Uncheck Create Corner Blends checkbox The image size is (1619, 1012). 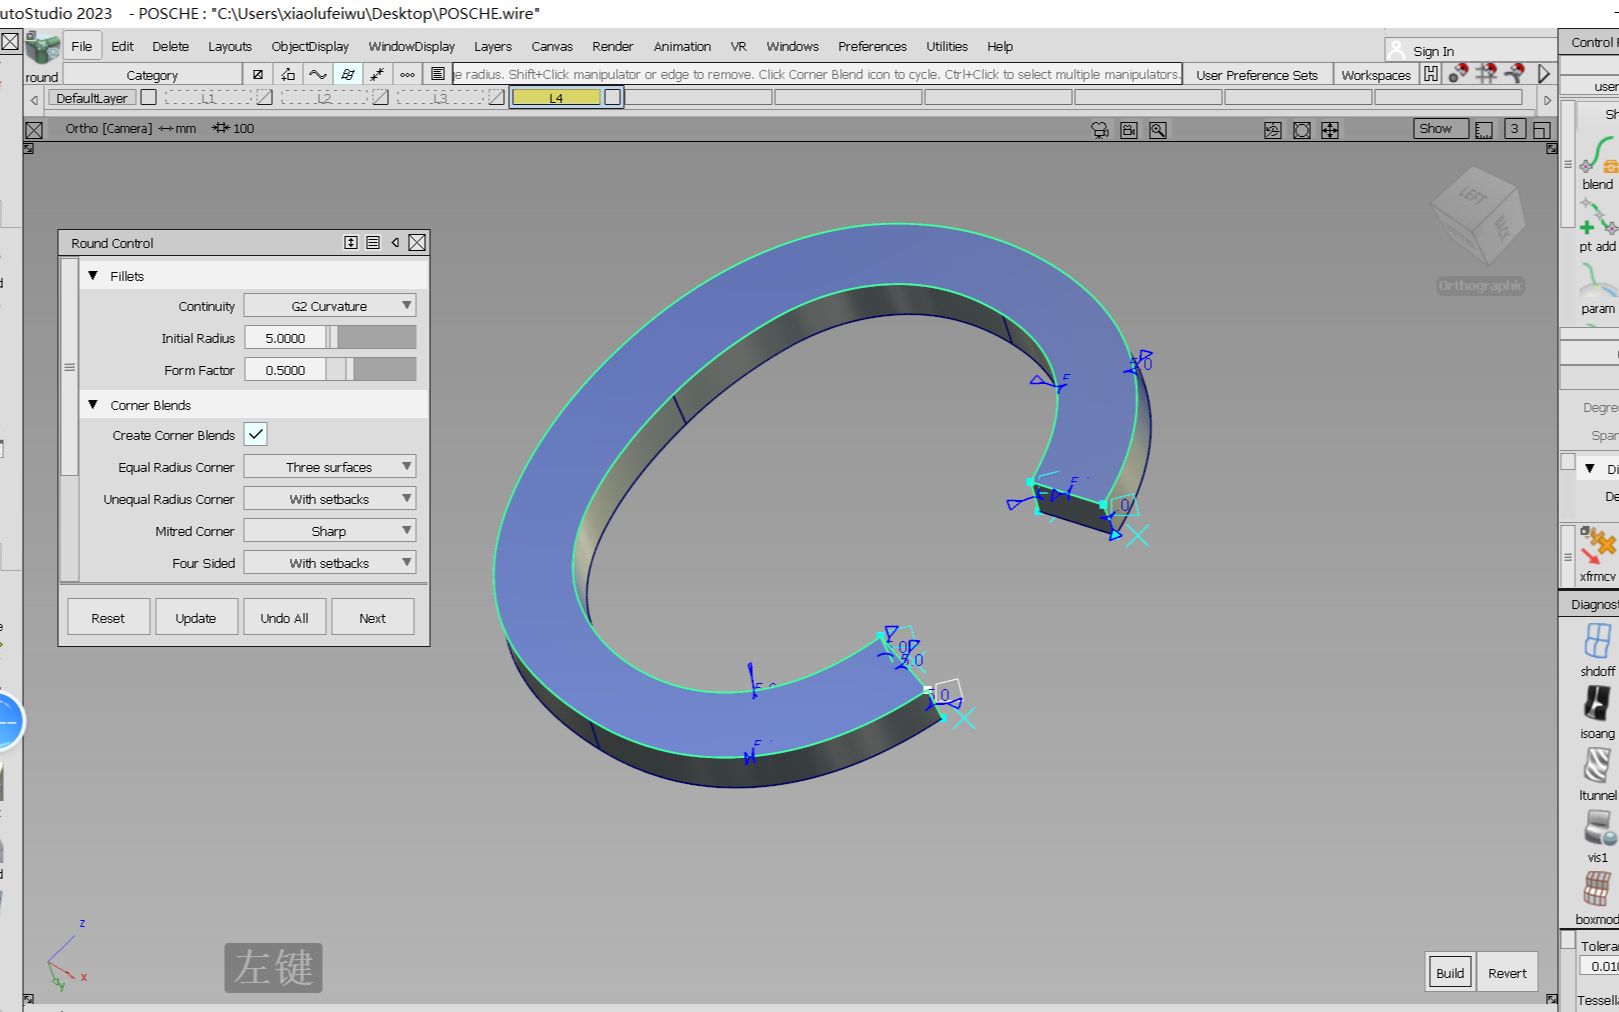click(256, 435)
